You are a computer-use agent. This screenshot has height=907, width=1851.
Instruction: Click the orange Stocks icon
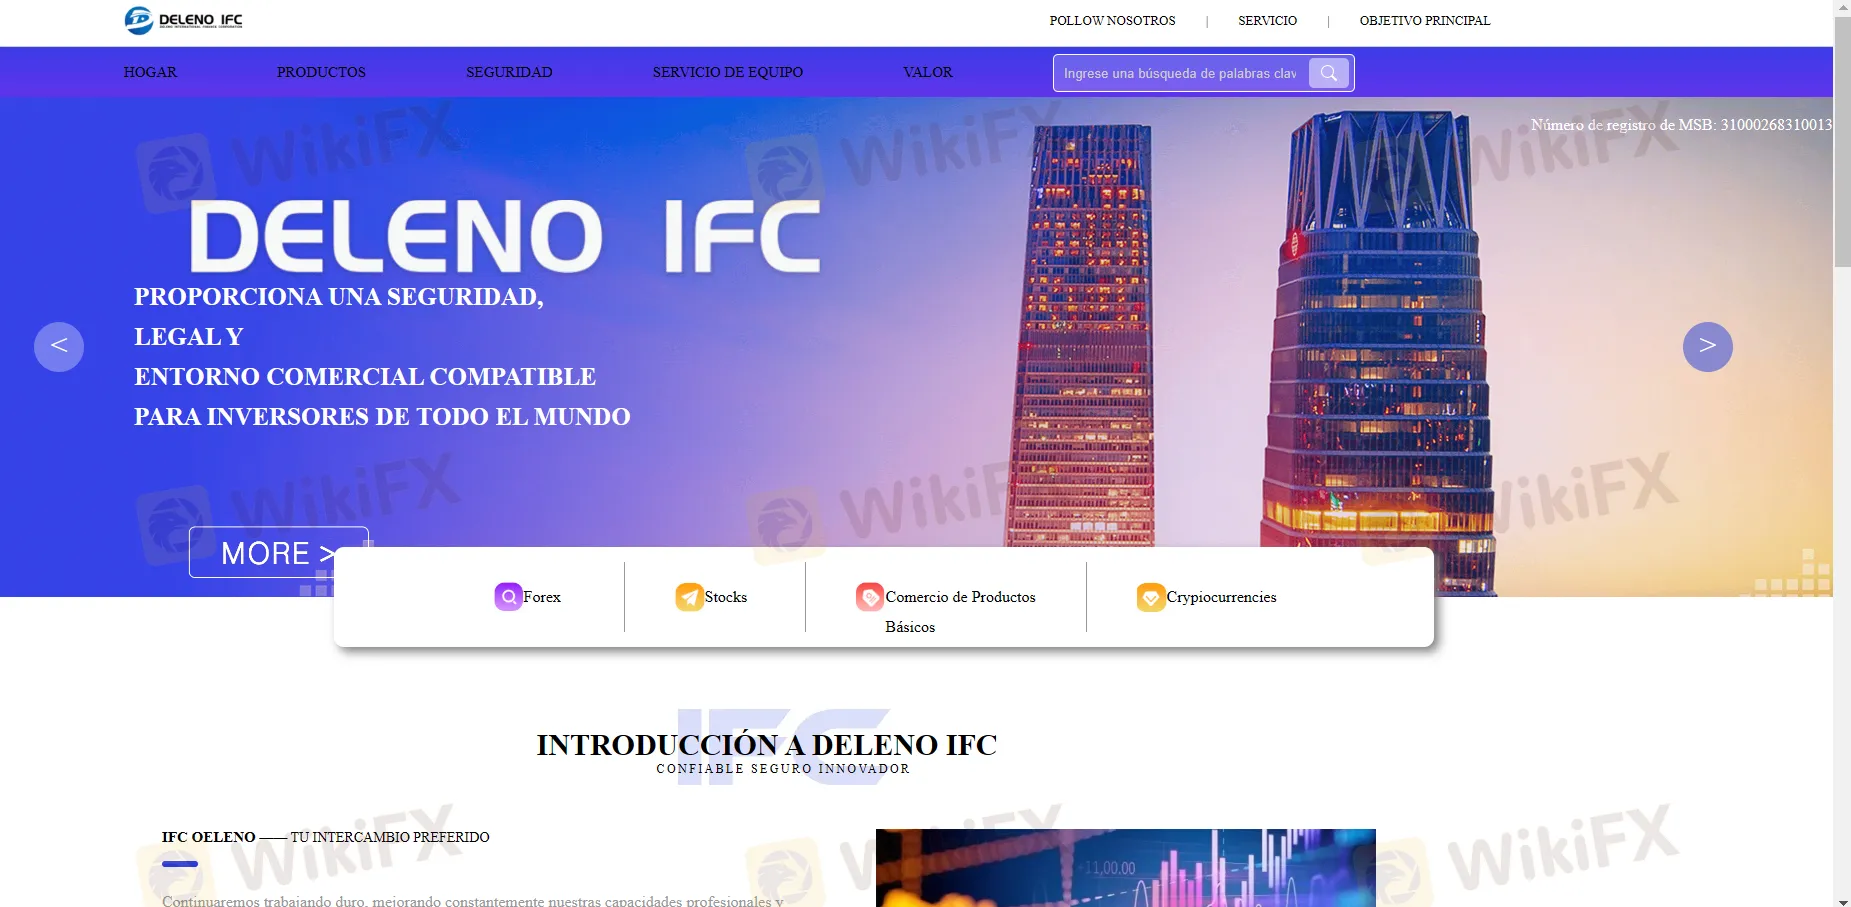click(x=689, y=597)
